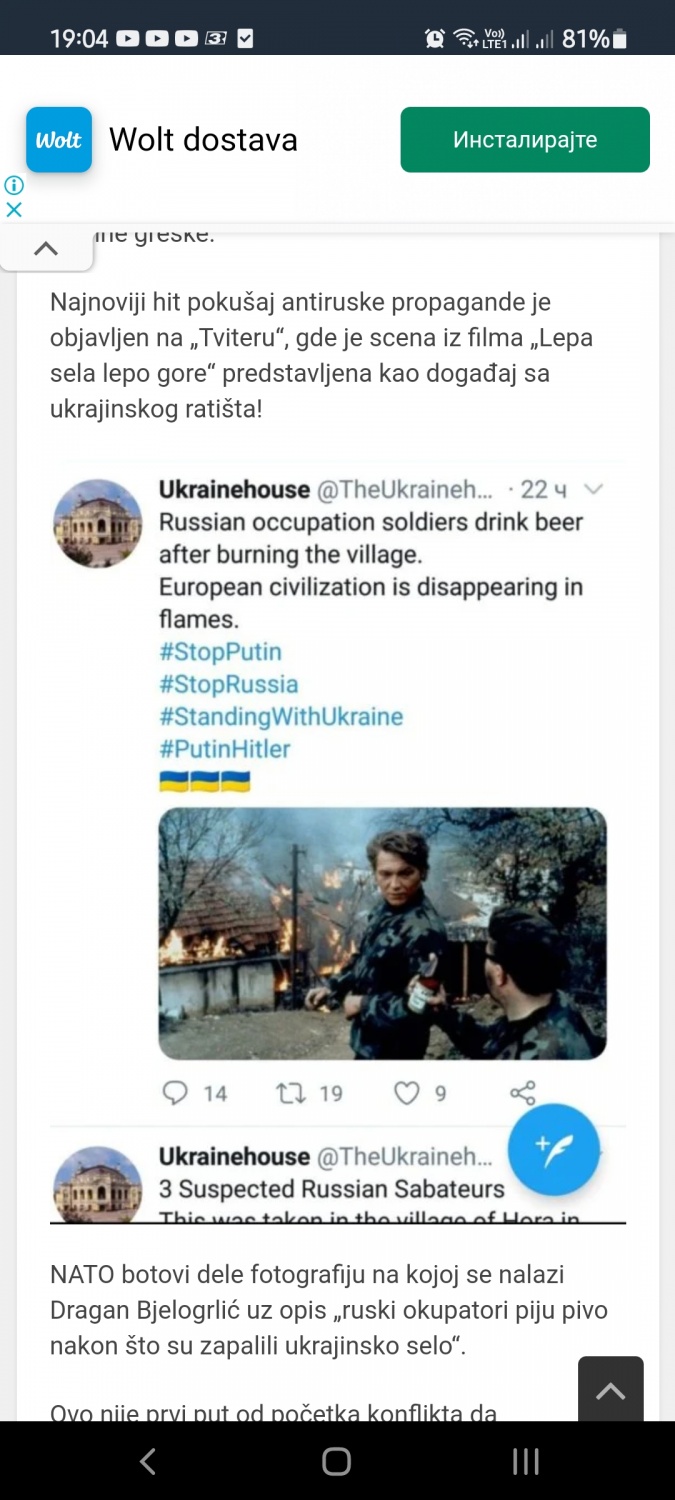Open the burning village tweet image
This screenshot has width=675, height=1500.
coord(382,933)
